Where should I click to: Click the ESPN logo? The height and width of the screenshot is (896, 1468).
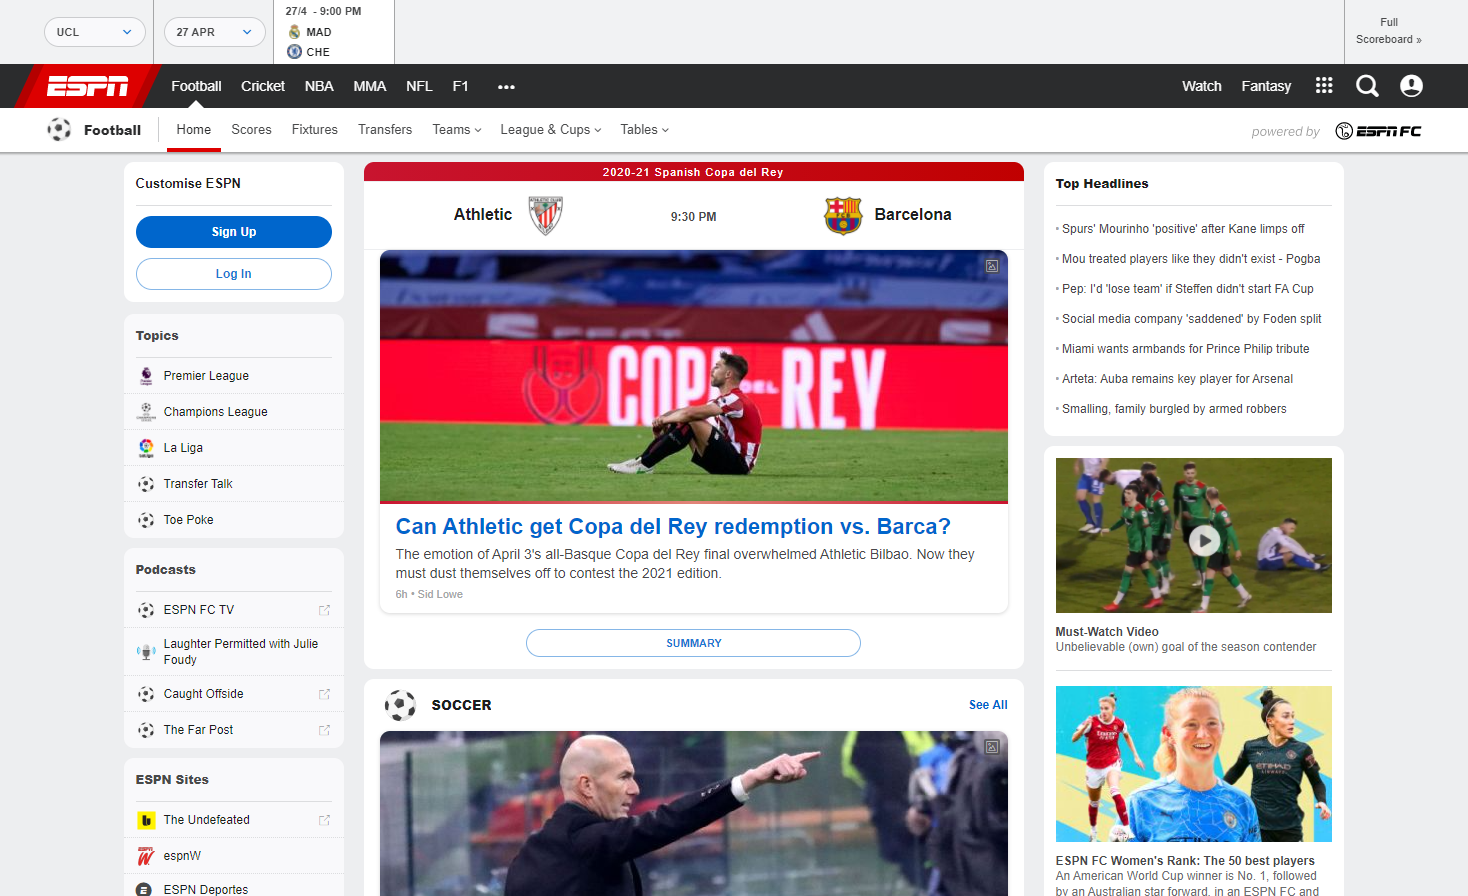pyautogui.click(x=88, y=86)
